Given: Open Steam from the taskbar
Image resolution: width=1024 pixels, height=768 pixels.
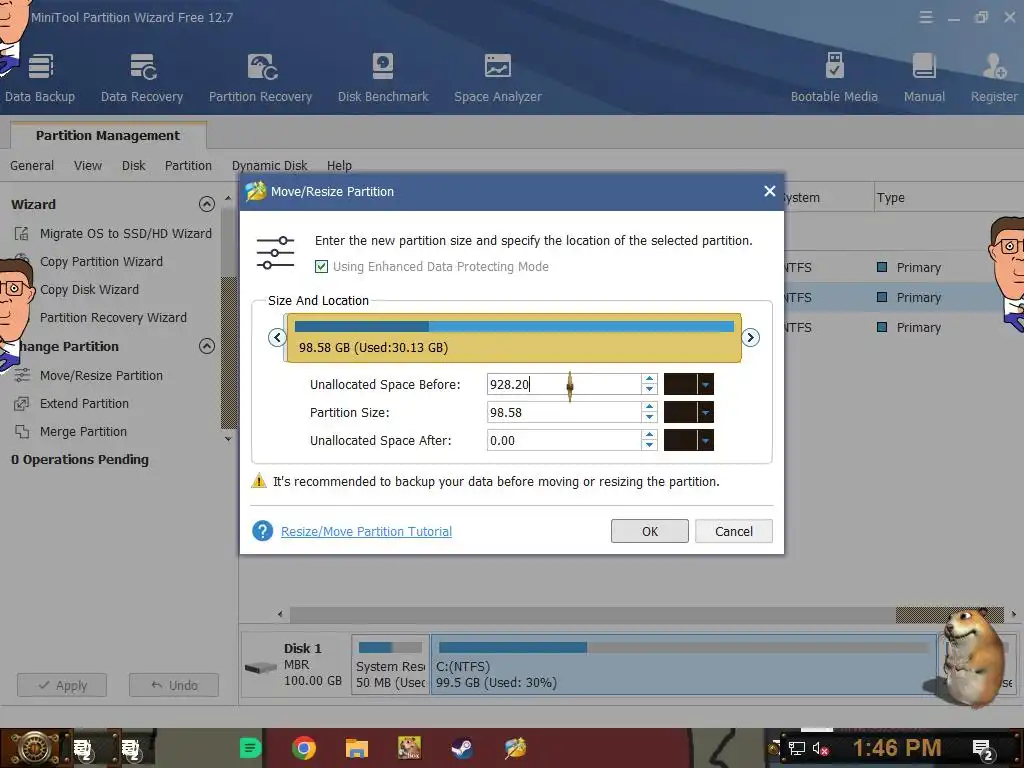Looking at the screenshot, I should click(462, 748).
